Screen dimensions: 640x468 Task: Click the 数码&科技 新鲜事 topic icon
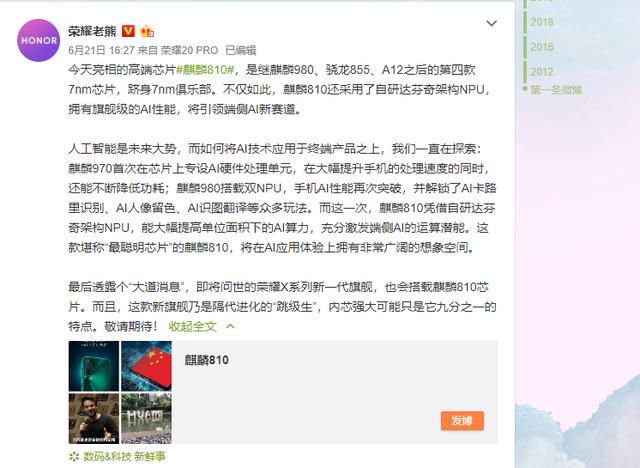pos(74,457)
